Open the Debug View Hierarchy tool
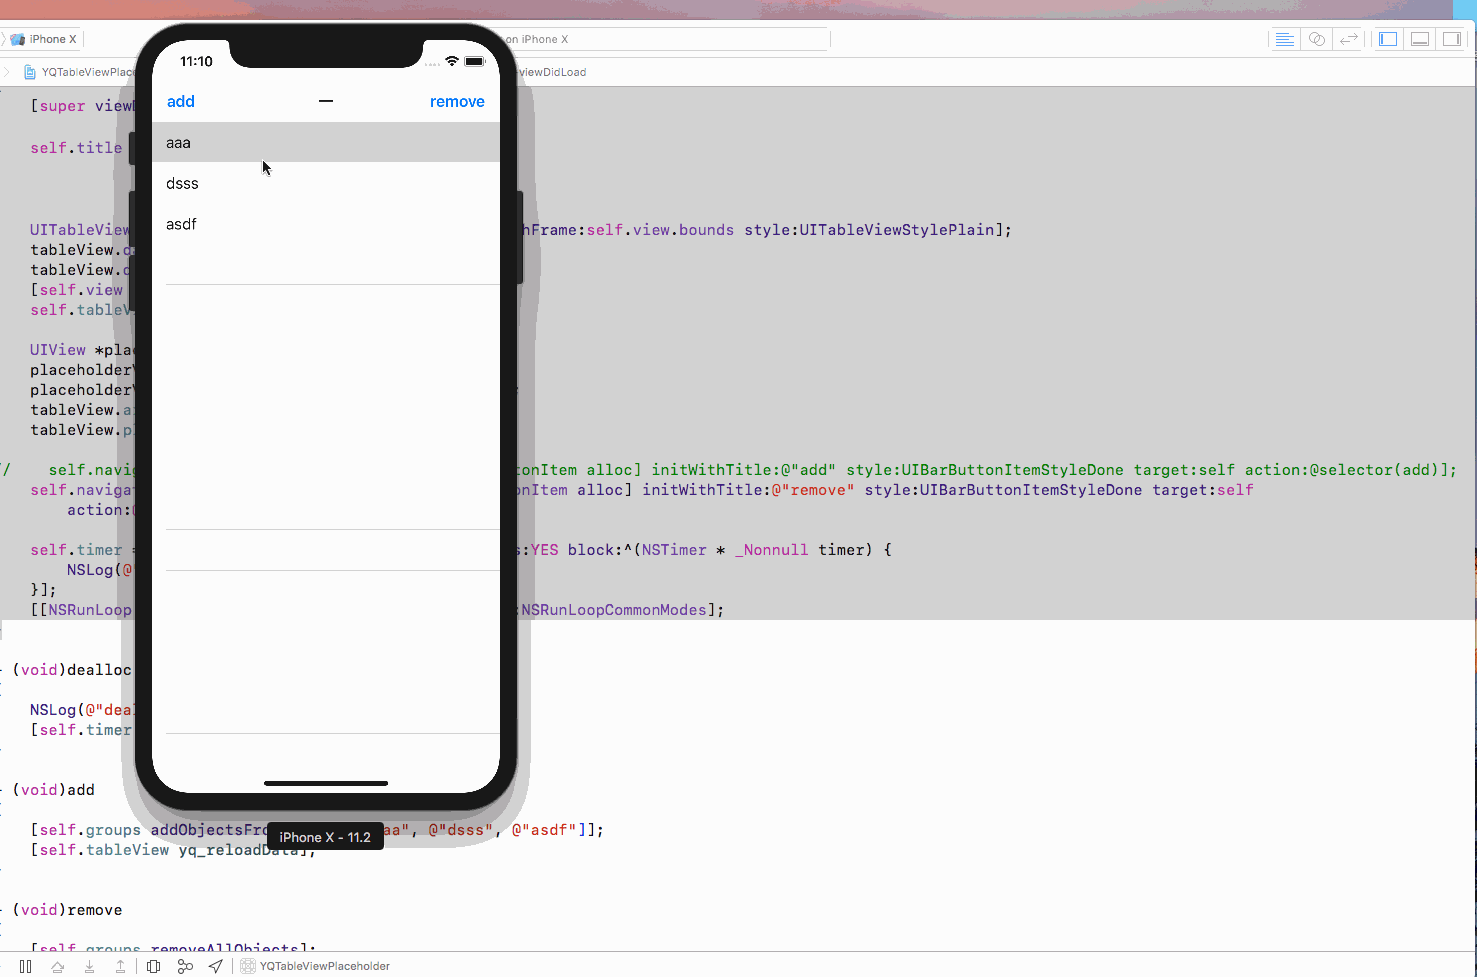Viewport: 1477px width, 977px height. (153, 966)
